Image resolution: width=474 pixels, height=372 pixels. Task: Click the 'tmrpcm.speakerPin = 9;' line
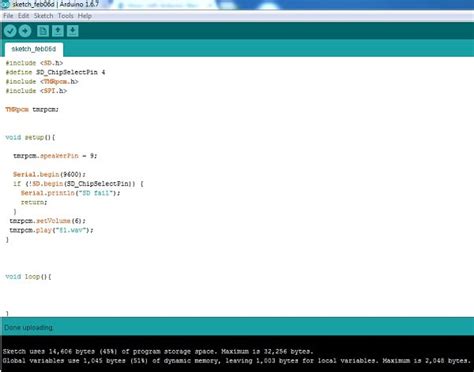point(55,156)
